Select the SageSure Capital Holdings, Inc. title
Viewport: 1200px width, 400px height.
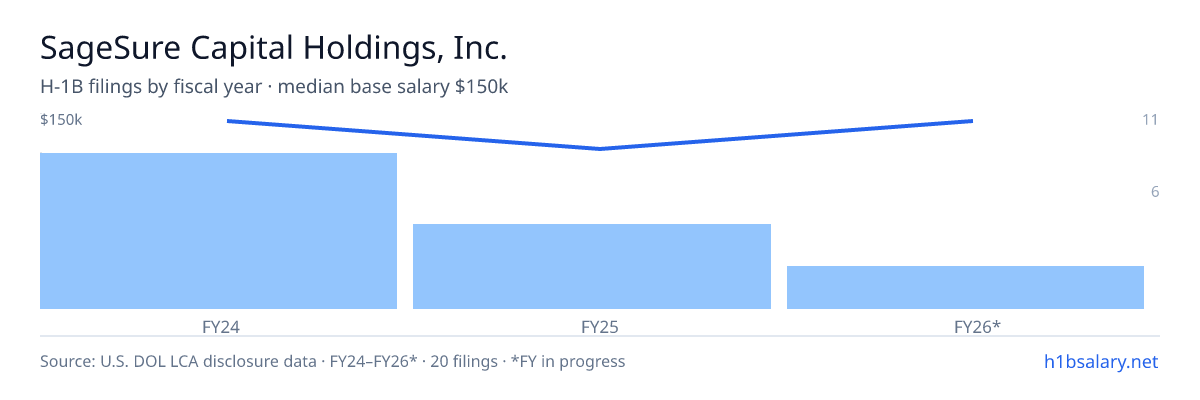[274, 48]
